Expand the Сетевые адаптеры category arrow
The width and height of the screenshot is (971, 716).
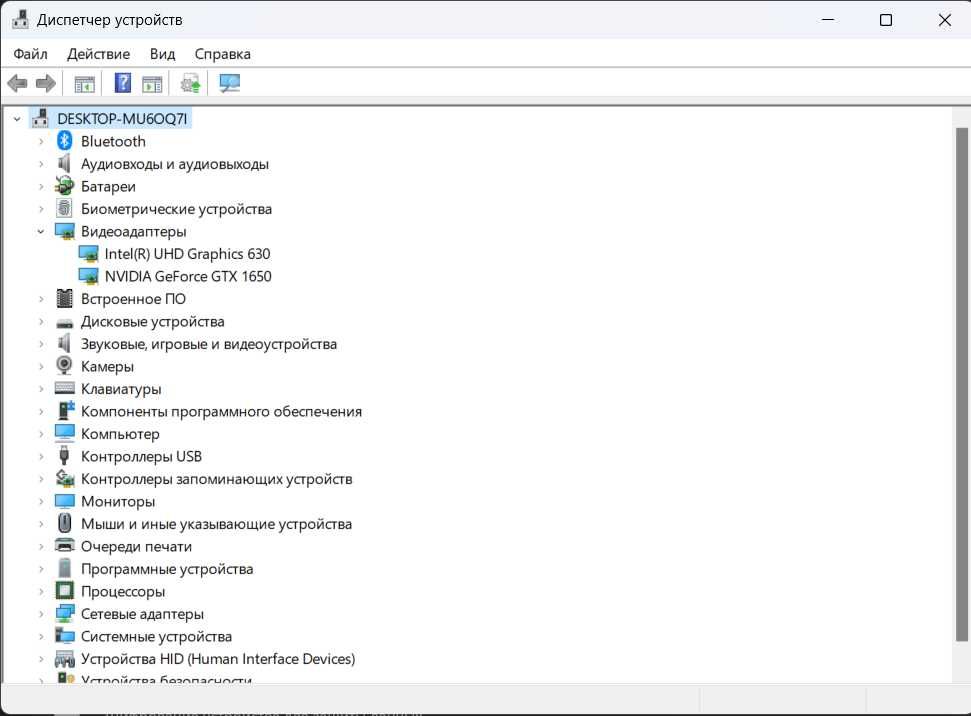pos(41,614)
